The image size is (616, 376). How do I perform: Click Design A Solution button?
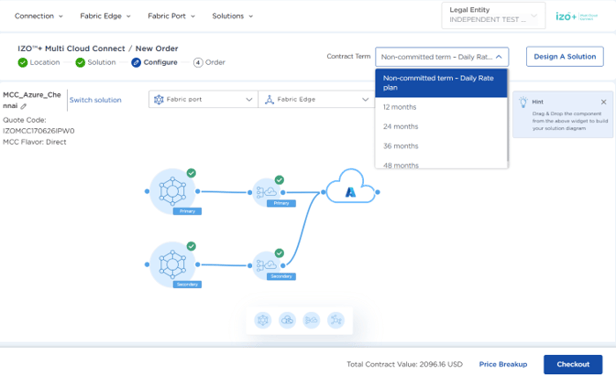coord(565,57)
